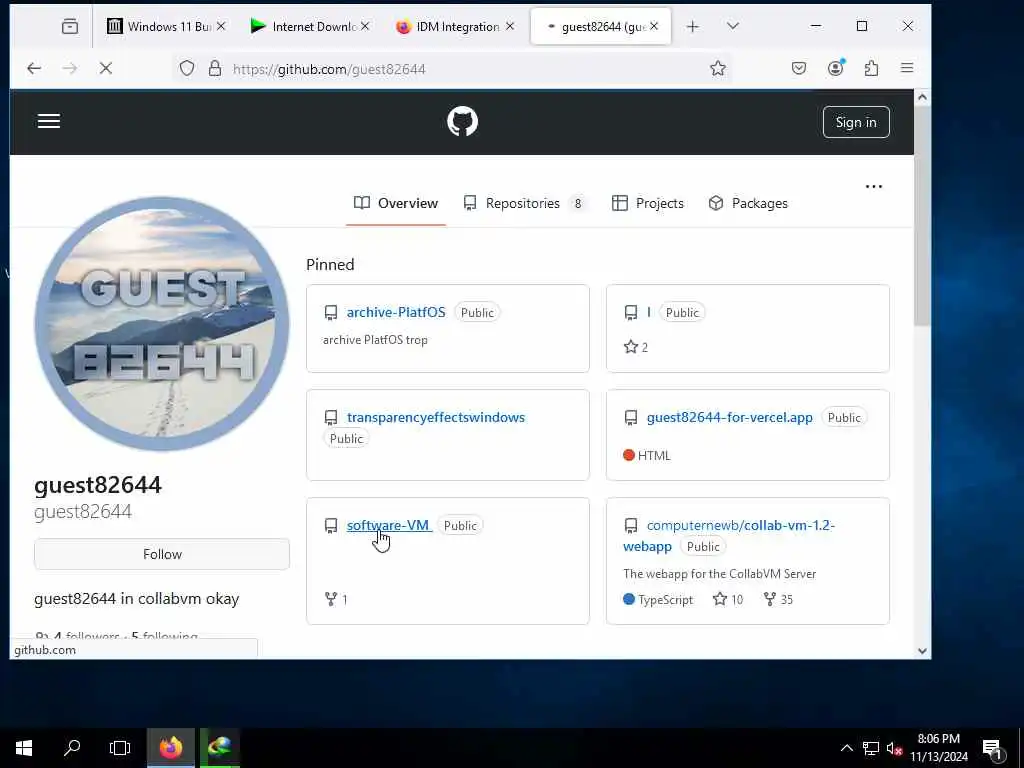Click the muted volume tray icon
The height and width of the screenshot is (768, 1024).
tap(894, 748)
